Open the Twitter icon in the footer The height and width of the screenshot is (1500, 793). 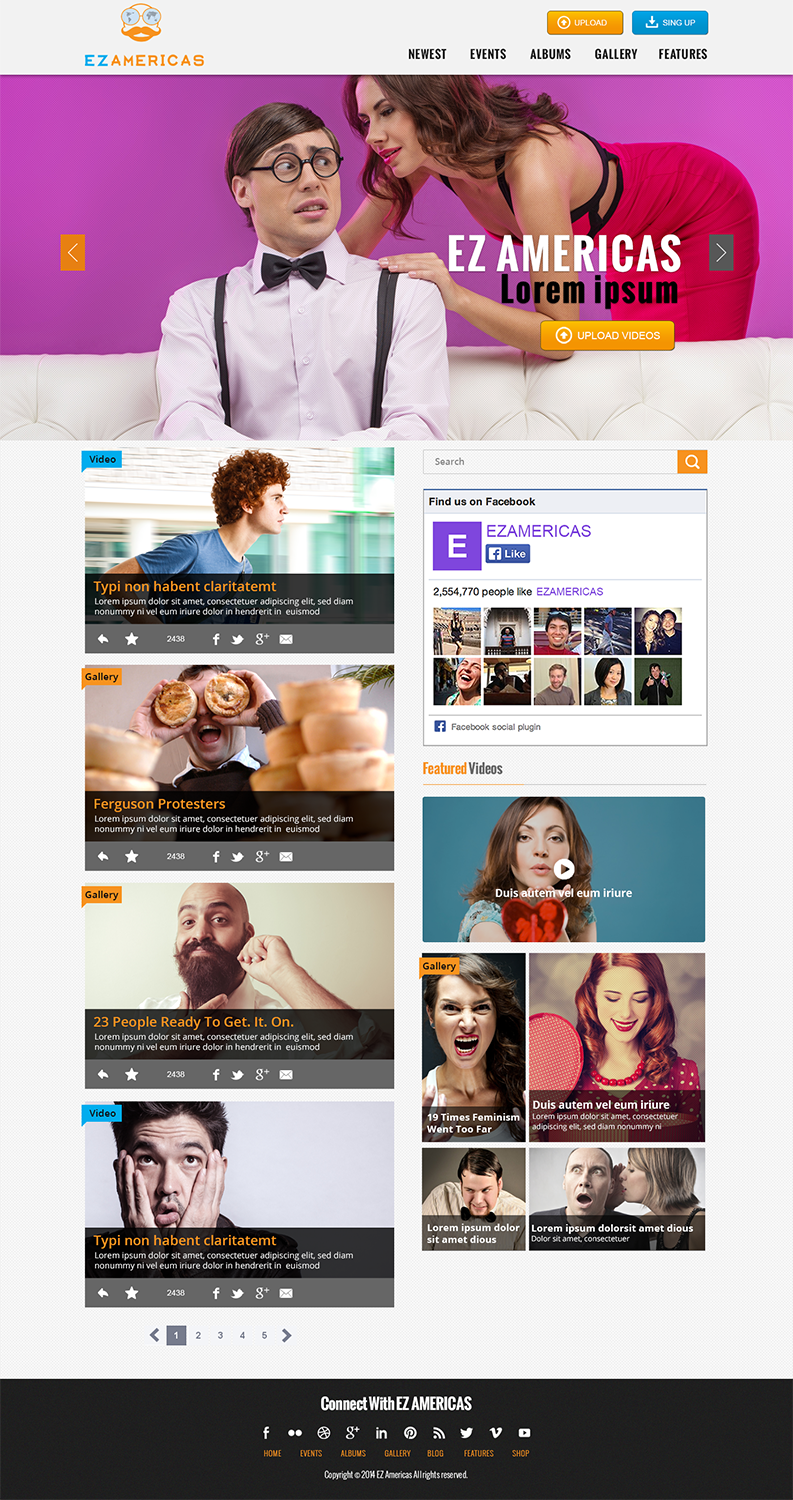467,1433
